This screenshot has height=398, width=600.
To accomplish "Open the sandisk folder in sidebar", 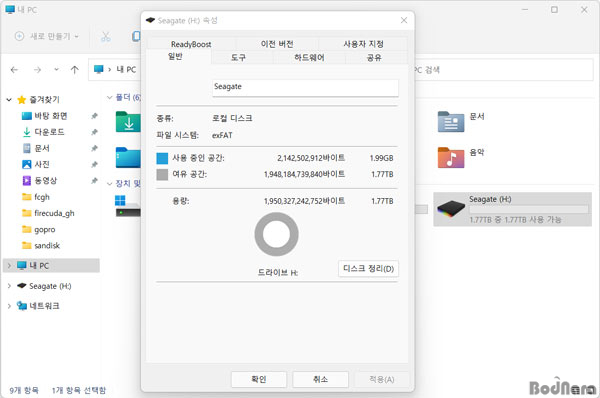I will coord(47,246).
